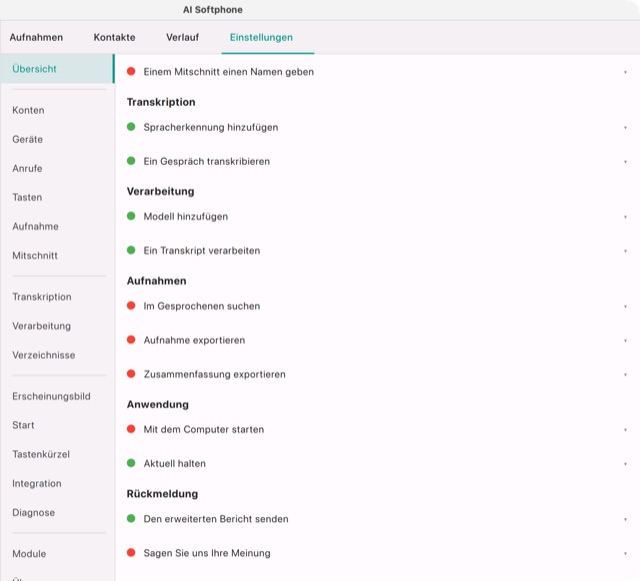This screenshot has height=581, width=640.
Task: Open the Verlauf tab
Action: coord(182,37)
